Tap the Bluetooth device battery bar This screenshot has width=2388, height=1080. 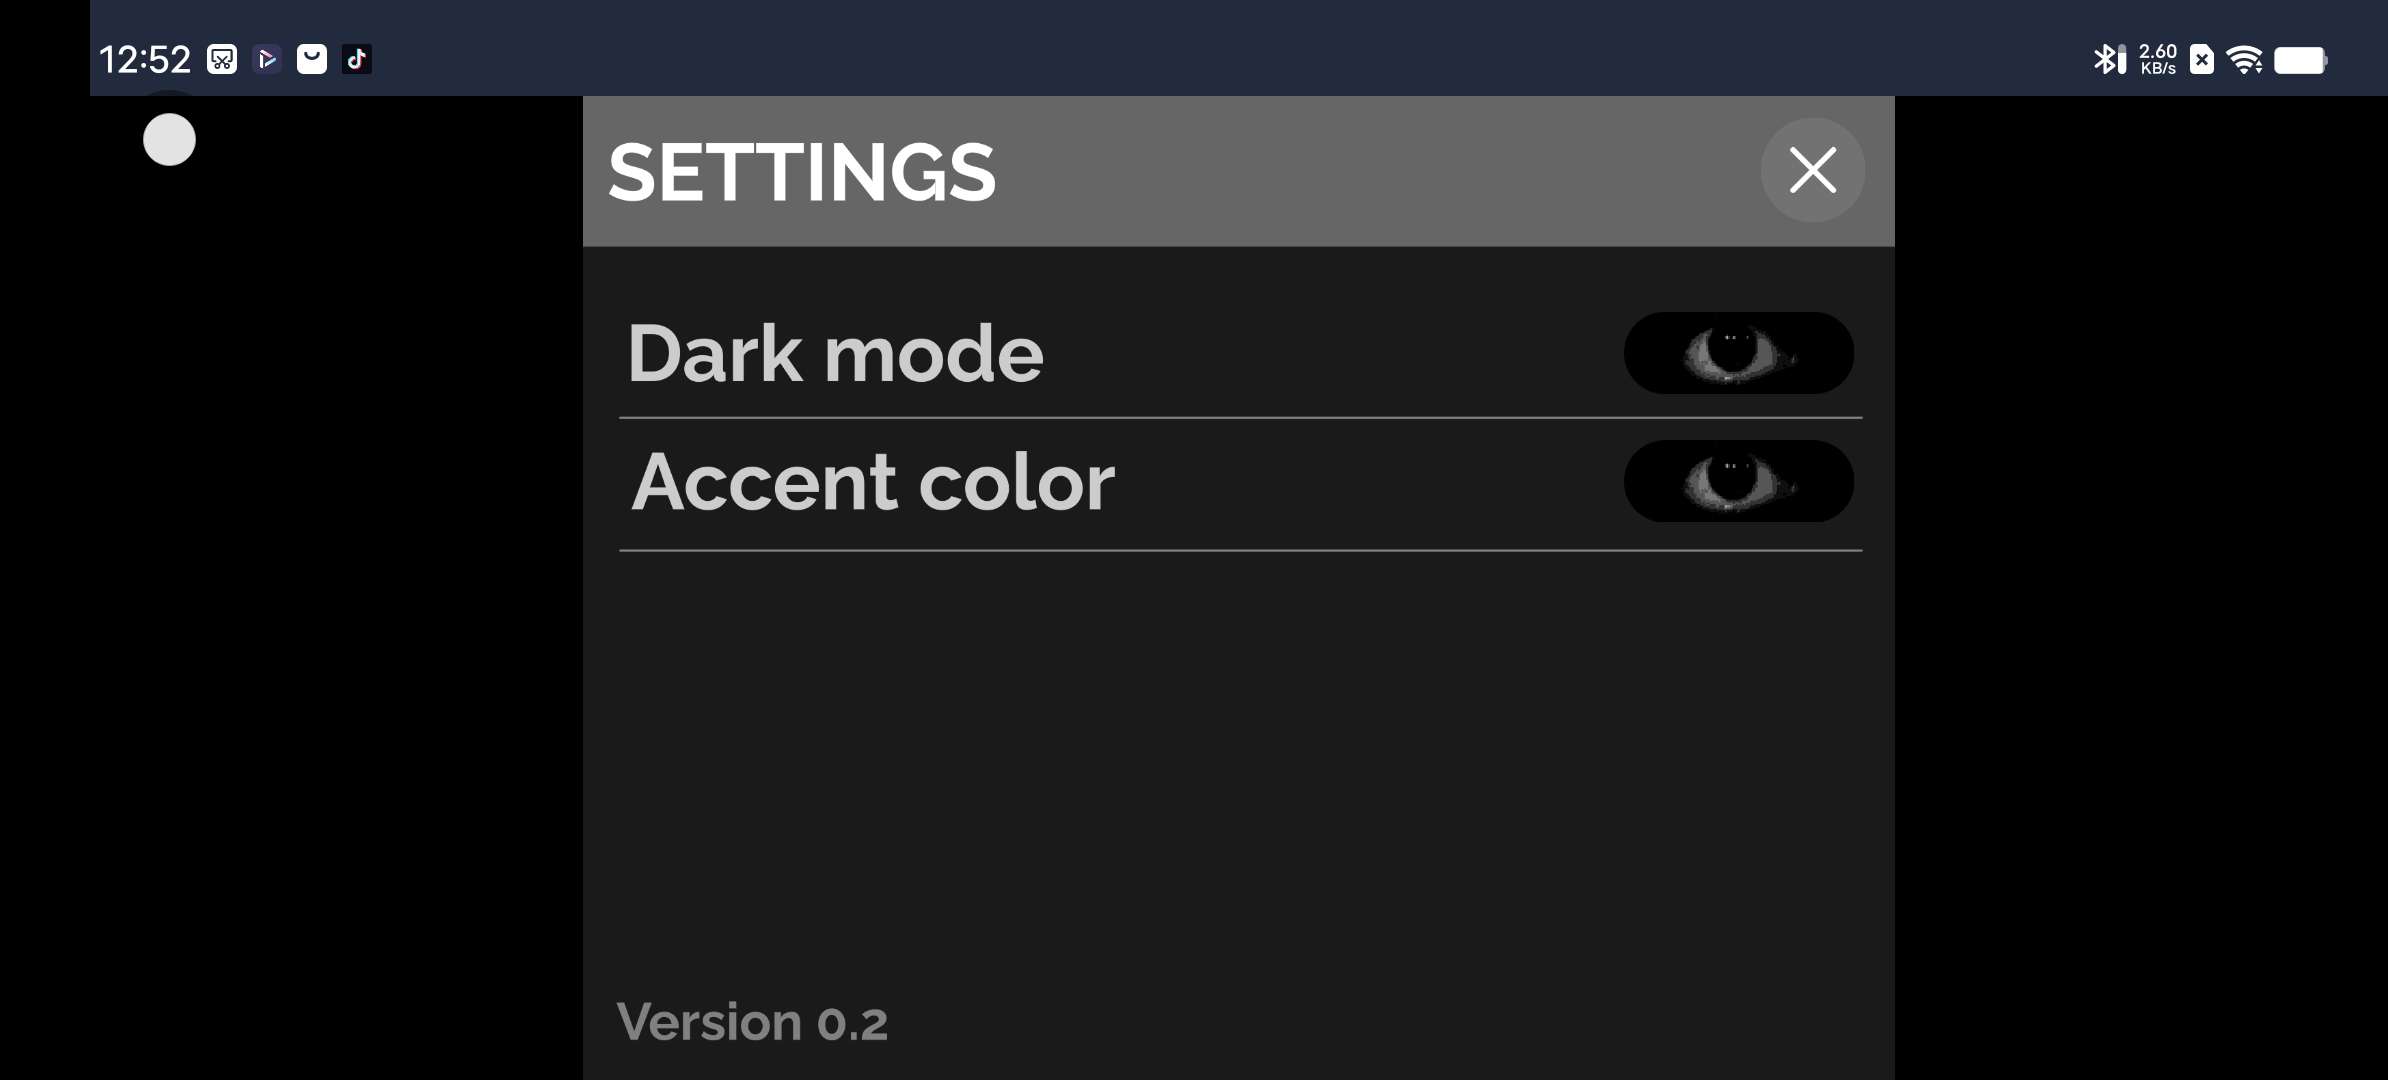point(2122,60)
